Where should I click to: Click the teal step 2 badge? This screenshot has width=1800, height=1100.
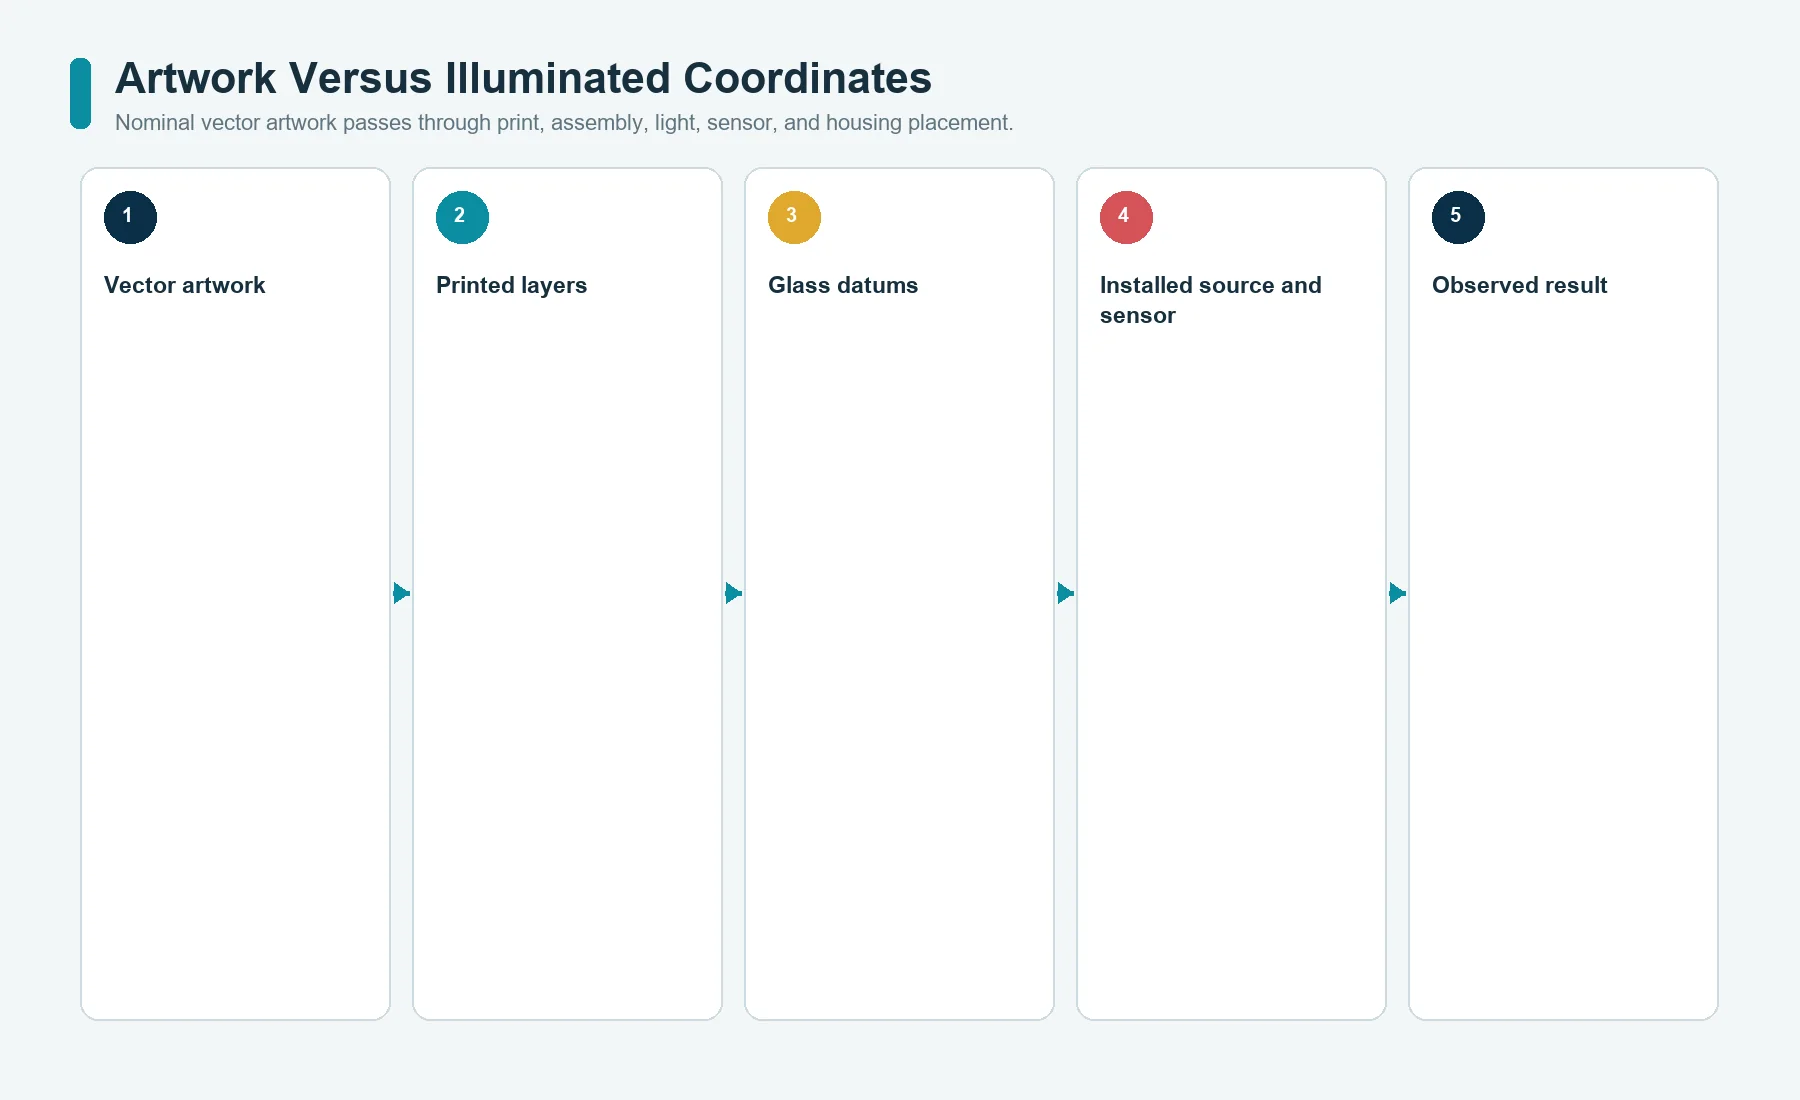point(462,217)
